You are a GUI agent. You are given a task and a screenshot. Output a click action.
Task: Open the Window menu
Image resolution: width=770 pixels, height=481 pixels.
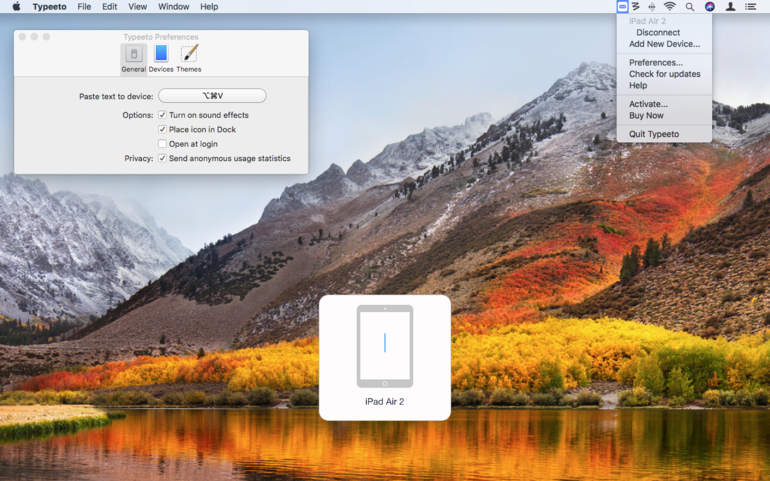point(173,6)
